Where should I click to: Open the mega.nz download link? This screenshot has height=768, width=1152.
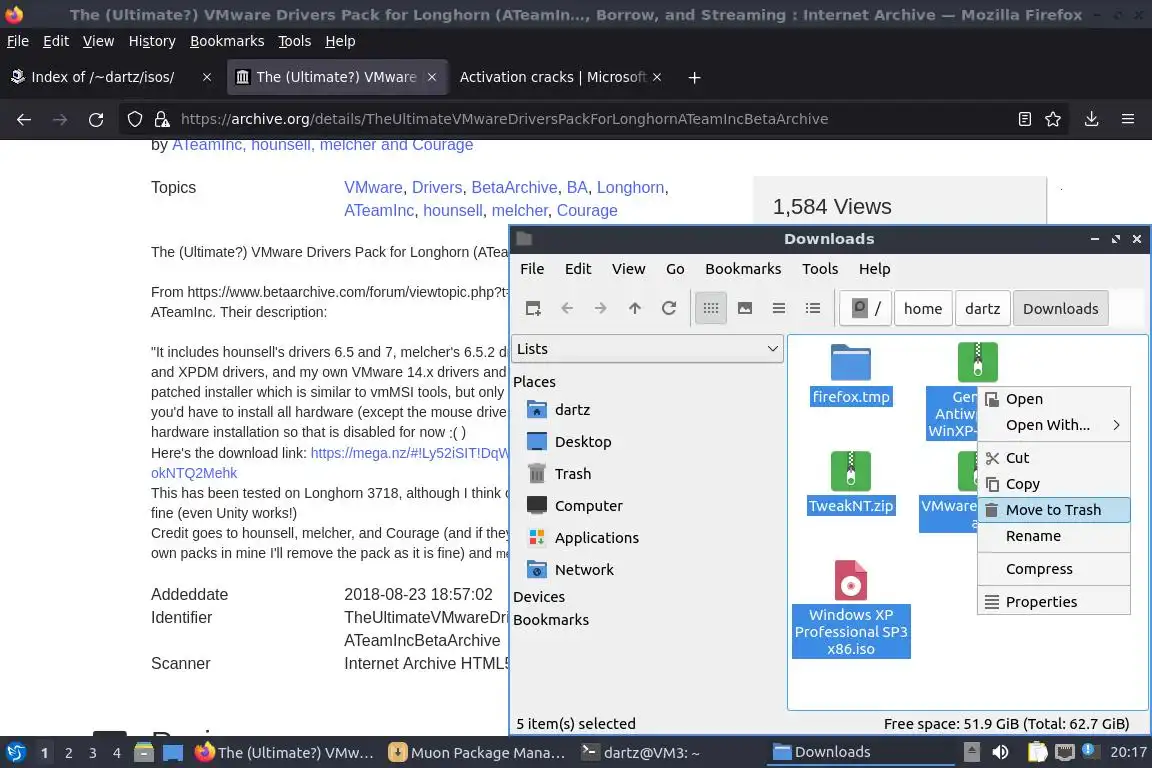(409, 453)
